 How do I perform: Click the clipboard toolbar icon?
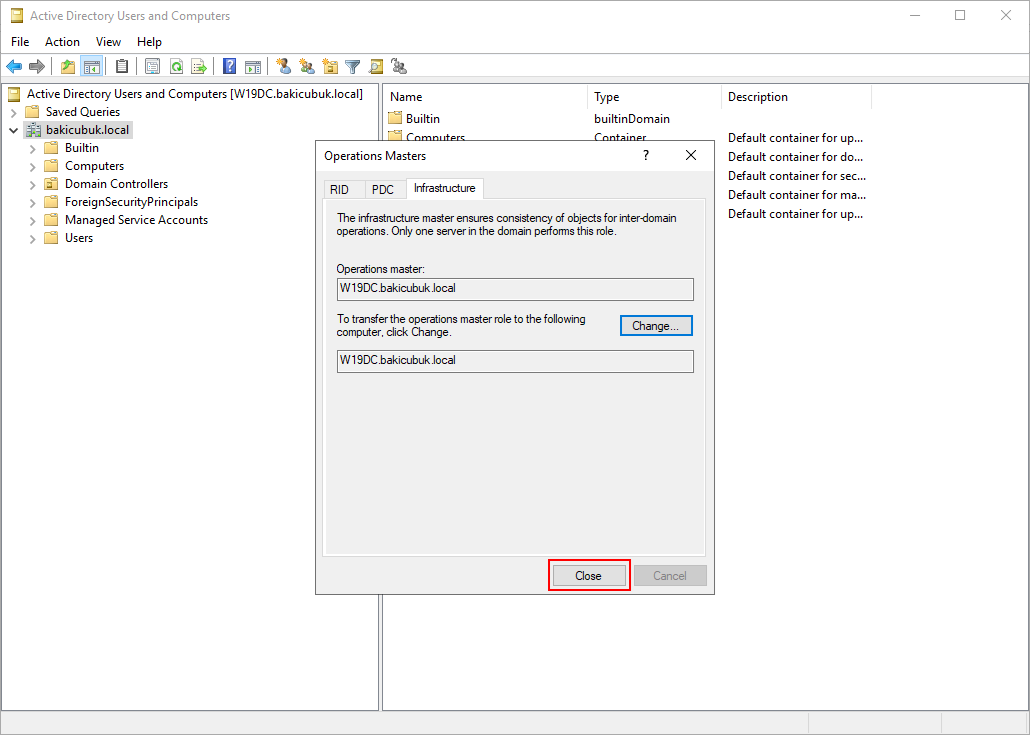[122, 66]
